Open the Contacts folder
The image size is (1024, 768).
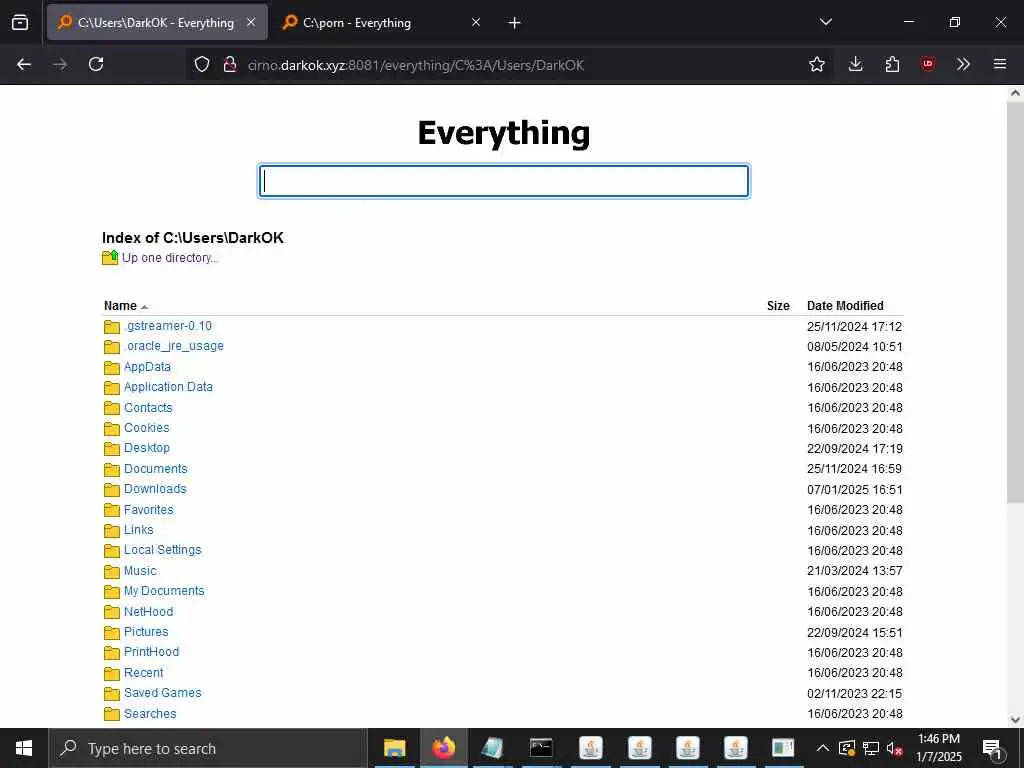tap(148, 408)
